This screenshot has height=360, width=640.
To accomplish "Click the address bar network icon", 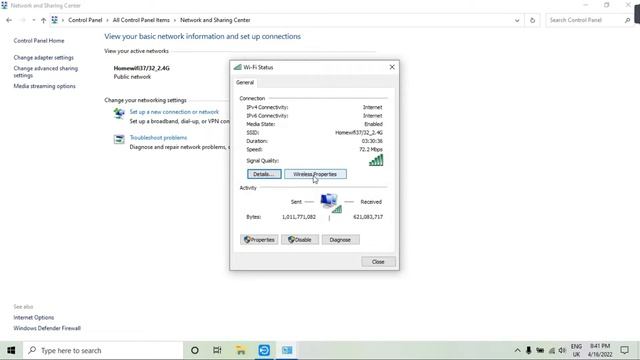I will pyautogui.click(x=54, y=20).
